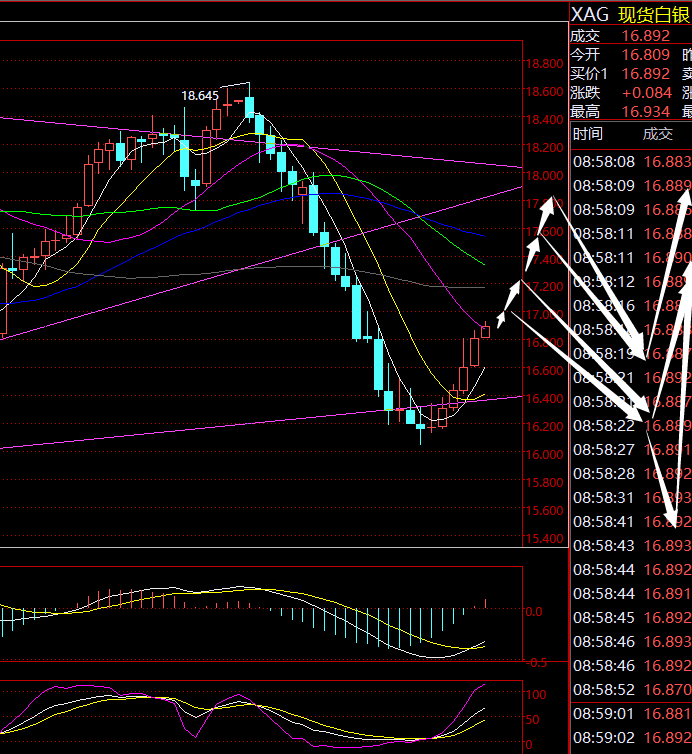Select the 时间 column header
Viewport: 692px width, 754px height.
[587, 134]
